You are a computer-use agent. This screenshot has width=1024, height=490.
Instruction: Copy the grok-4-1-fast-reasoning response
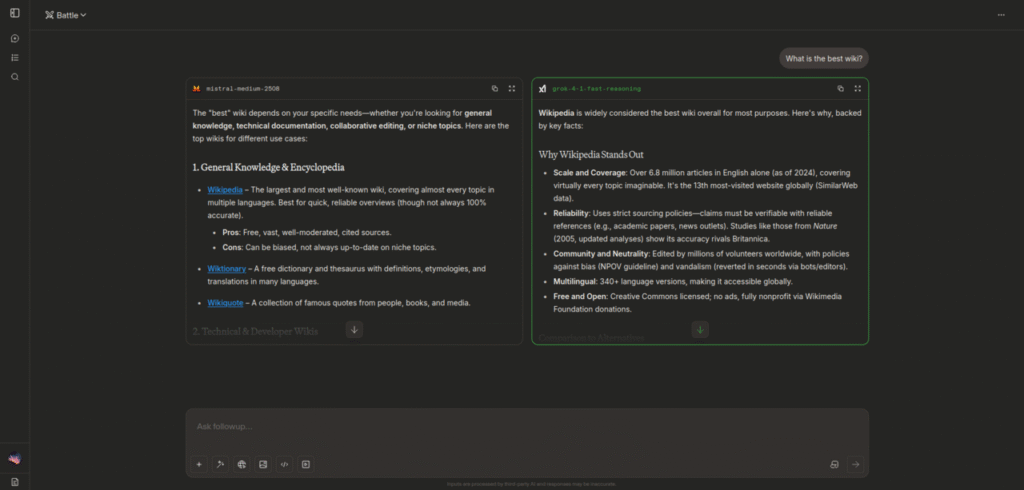[x=841, y=89]
